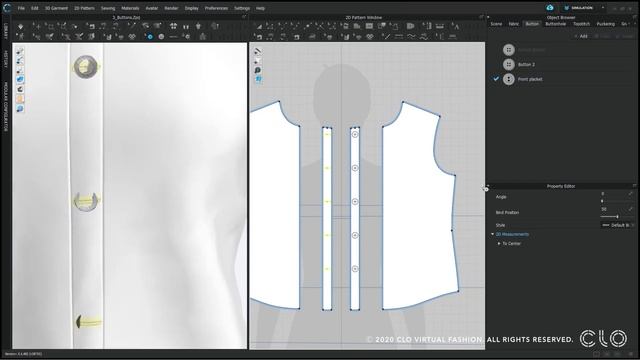Collapse the 2D Measurements section
The height and width of the screenshot is (360, 640).
pyautogui.click(x=493, y=234)
